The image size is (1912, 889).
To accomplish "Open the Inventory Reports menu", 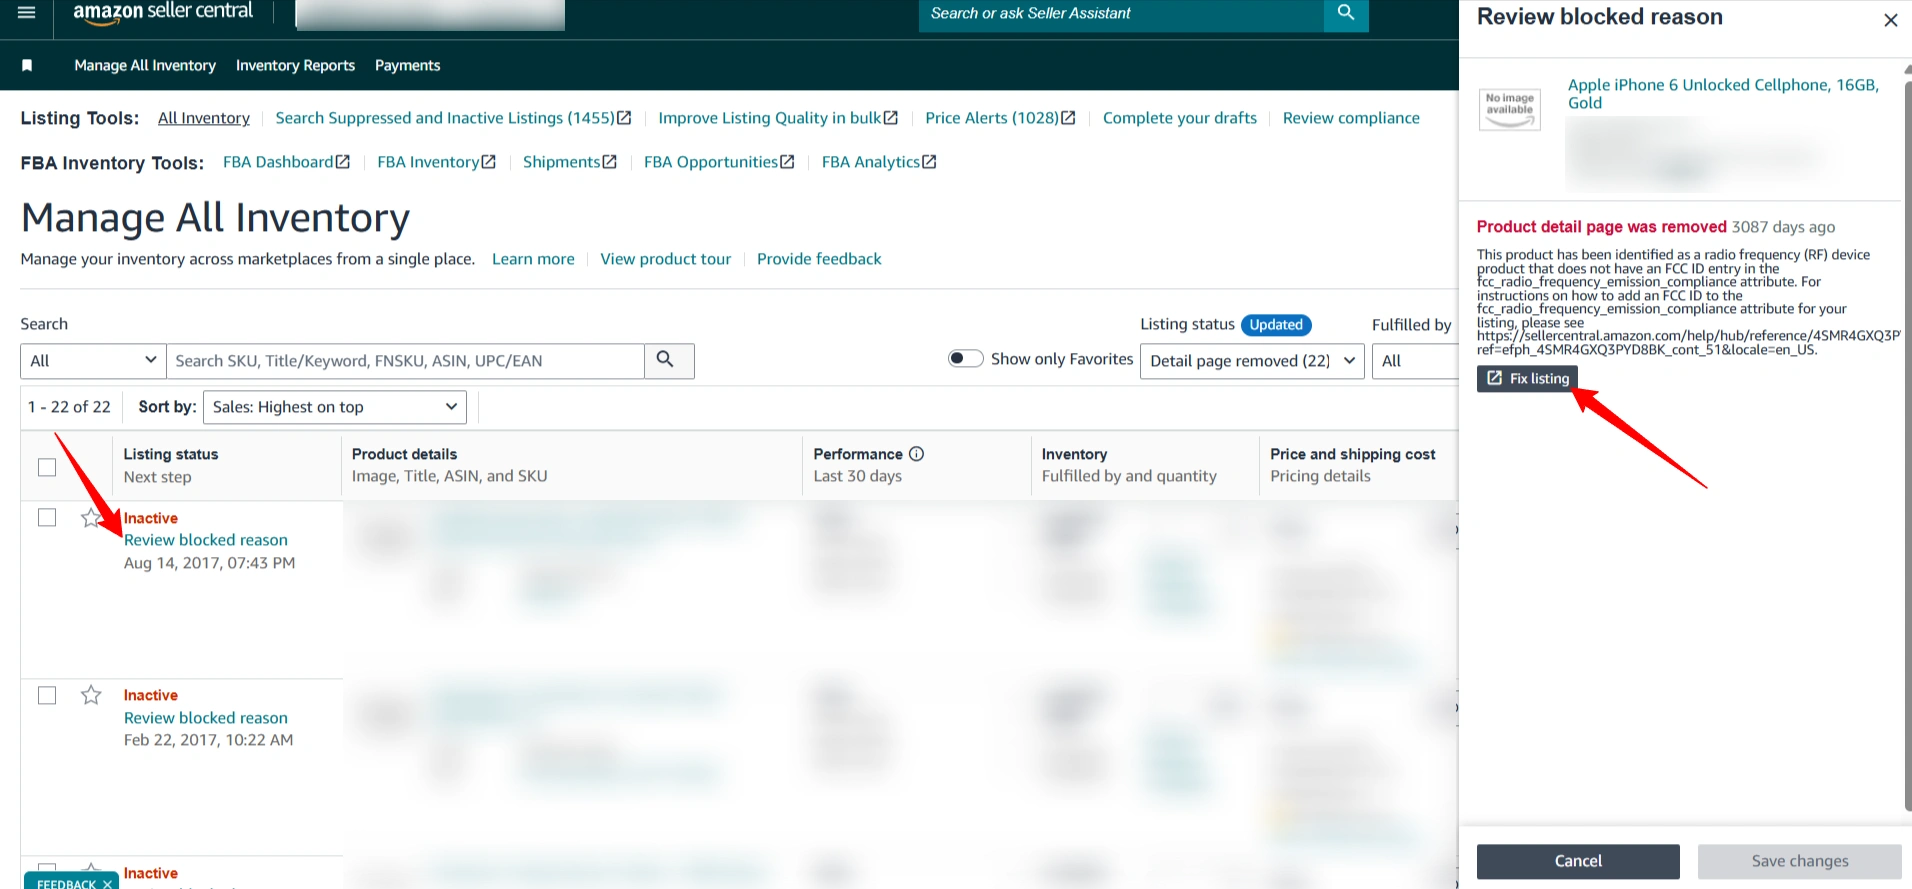I will pyautogui.click(x=295, y=65).
